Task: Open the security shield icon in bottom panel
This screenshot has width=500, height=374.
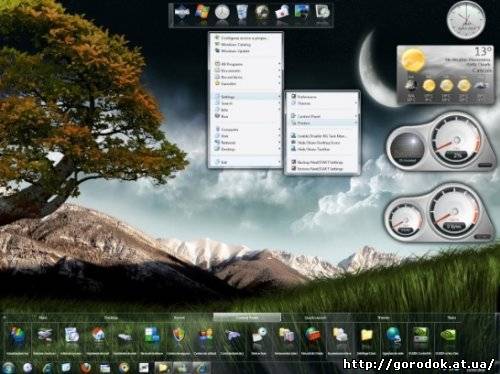Action: (x=179, y=335)
